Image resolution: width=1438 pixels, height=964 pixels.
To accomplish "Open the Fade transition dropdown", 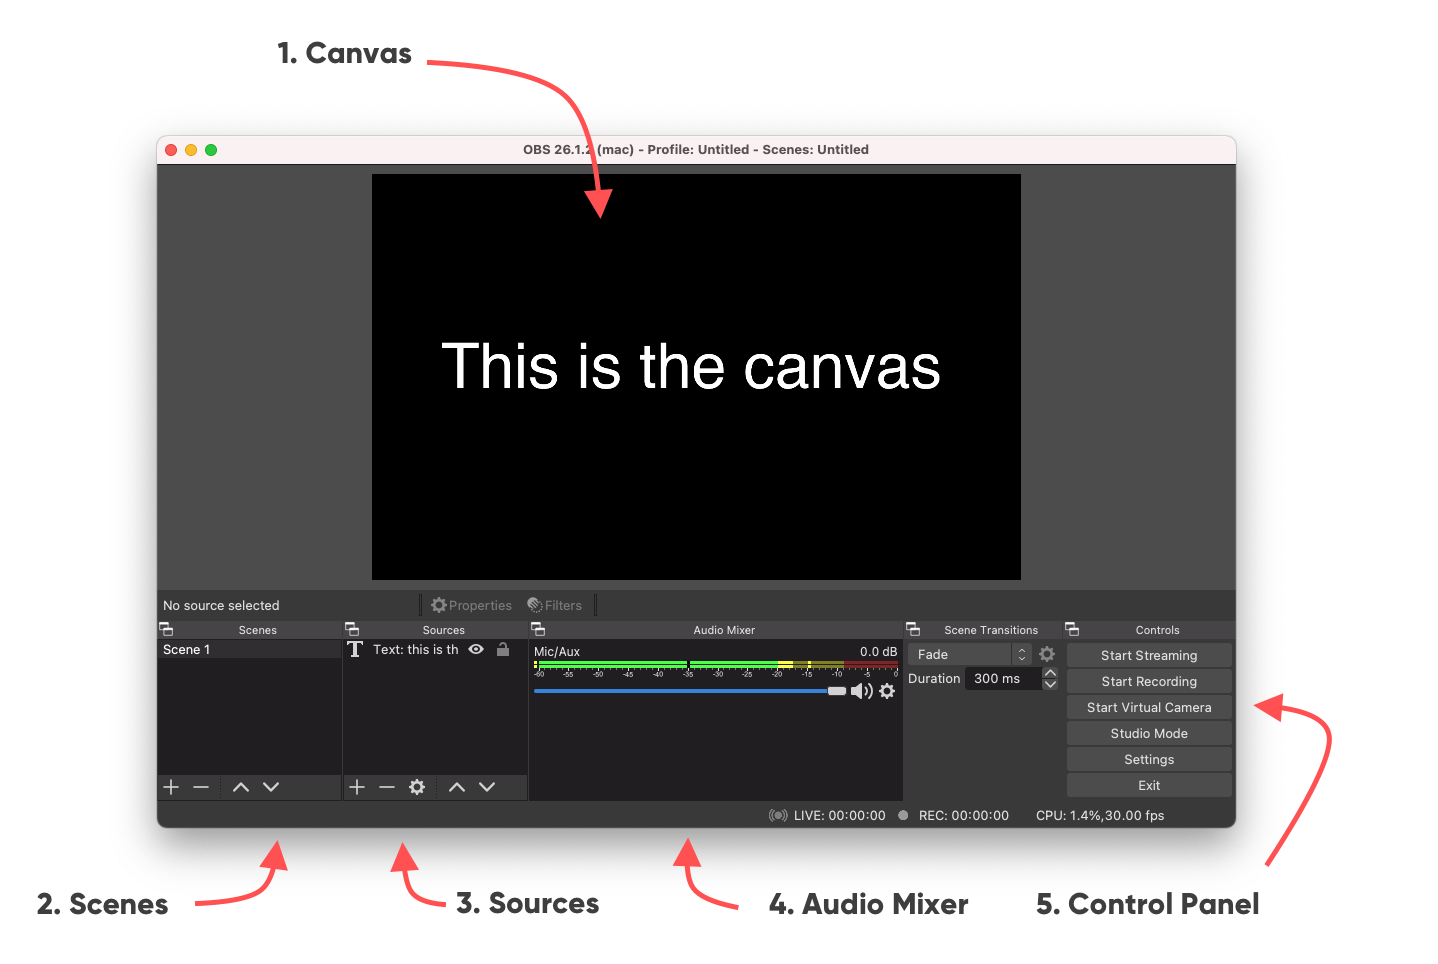I will click(x=969, y=654).
